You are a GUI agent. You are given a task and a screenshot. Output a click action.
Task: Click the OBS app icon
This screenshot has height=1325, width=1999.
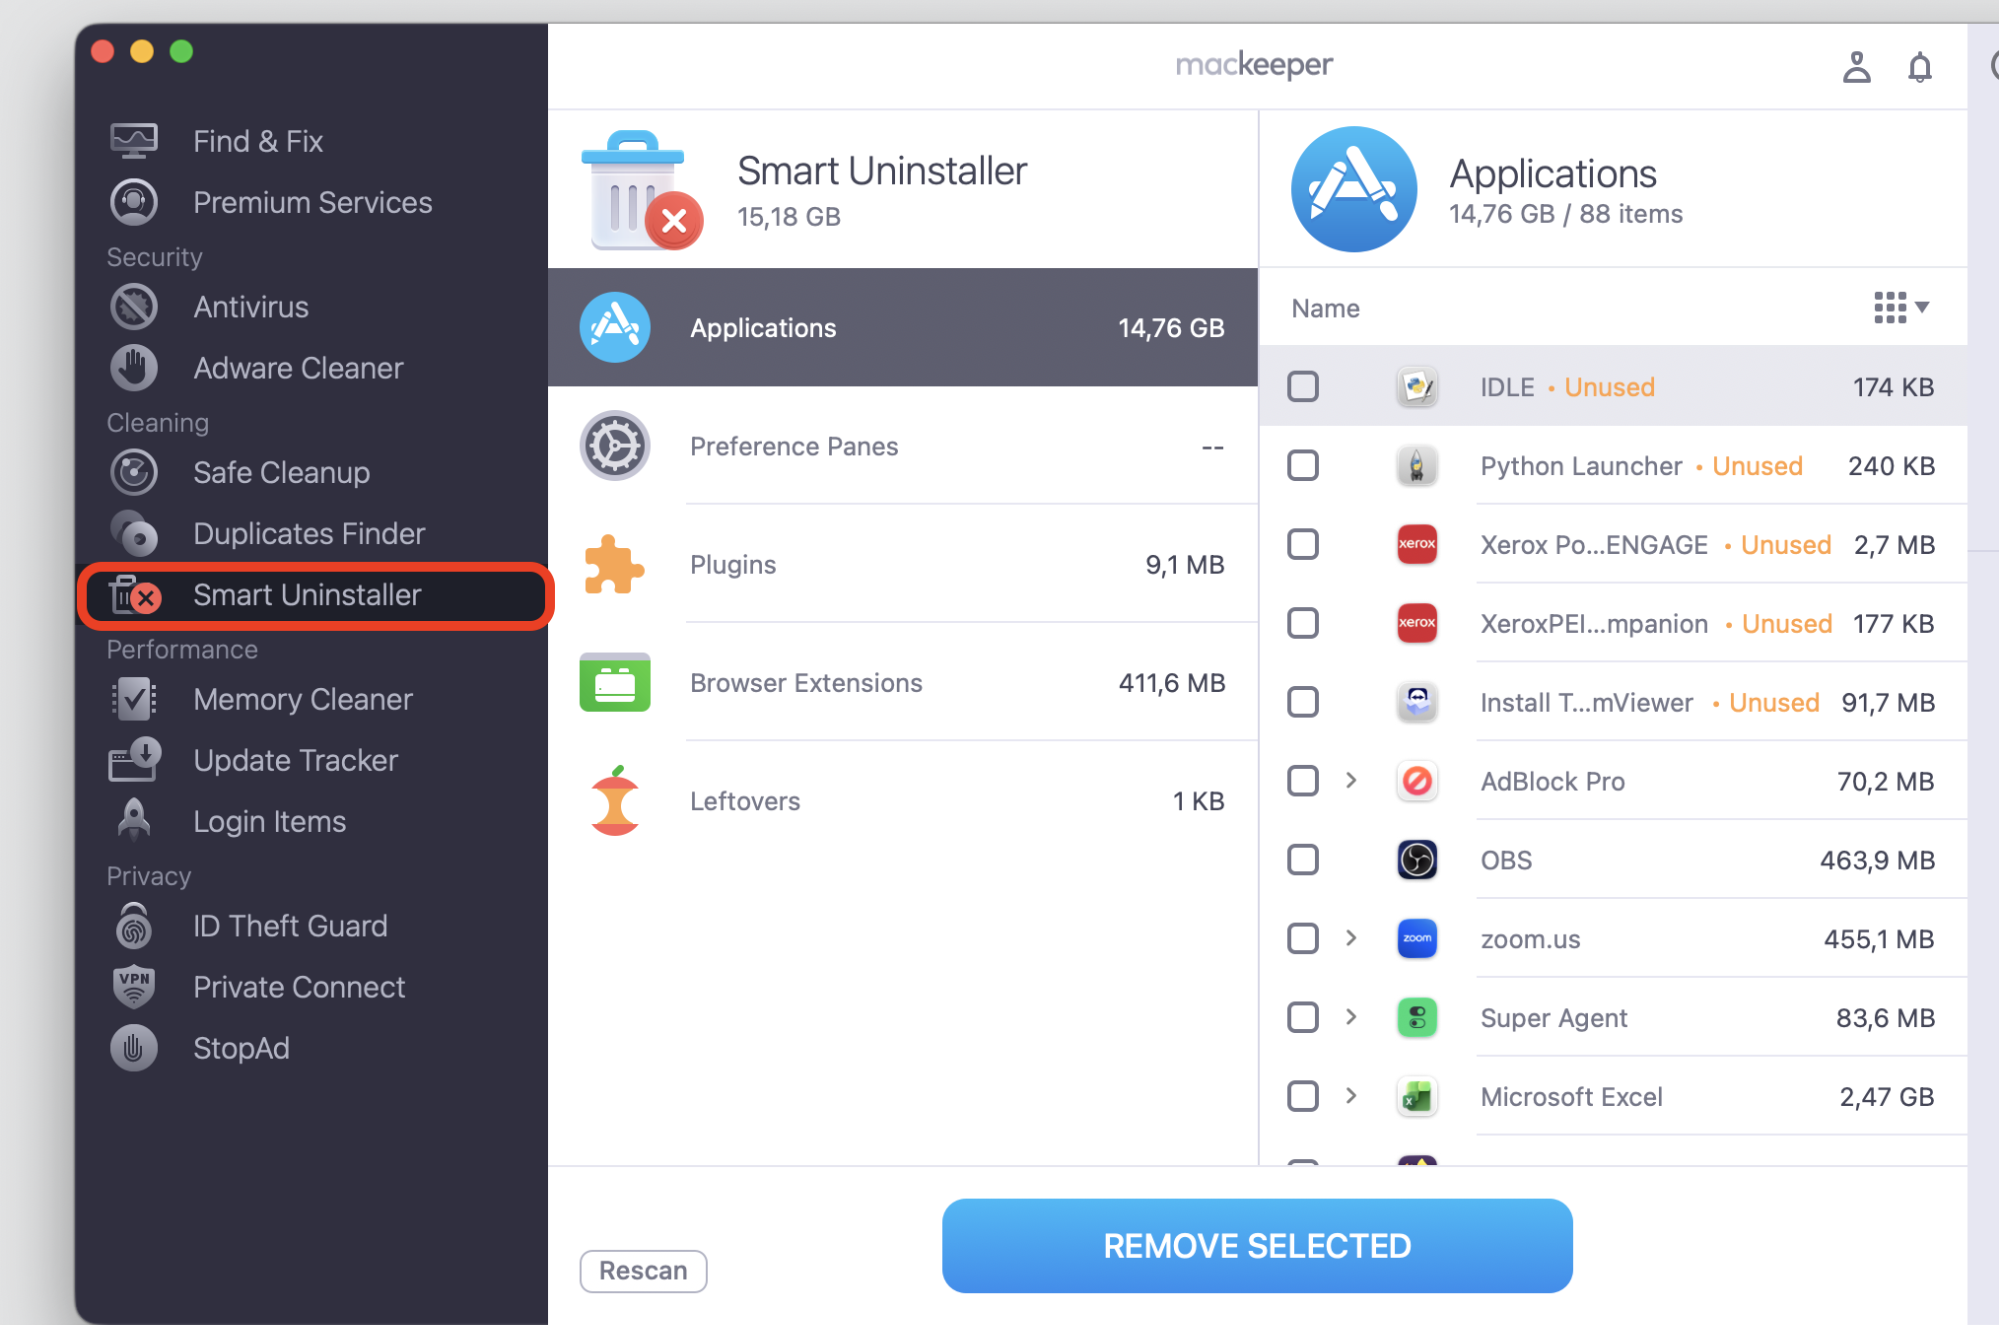(1417, 860)
